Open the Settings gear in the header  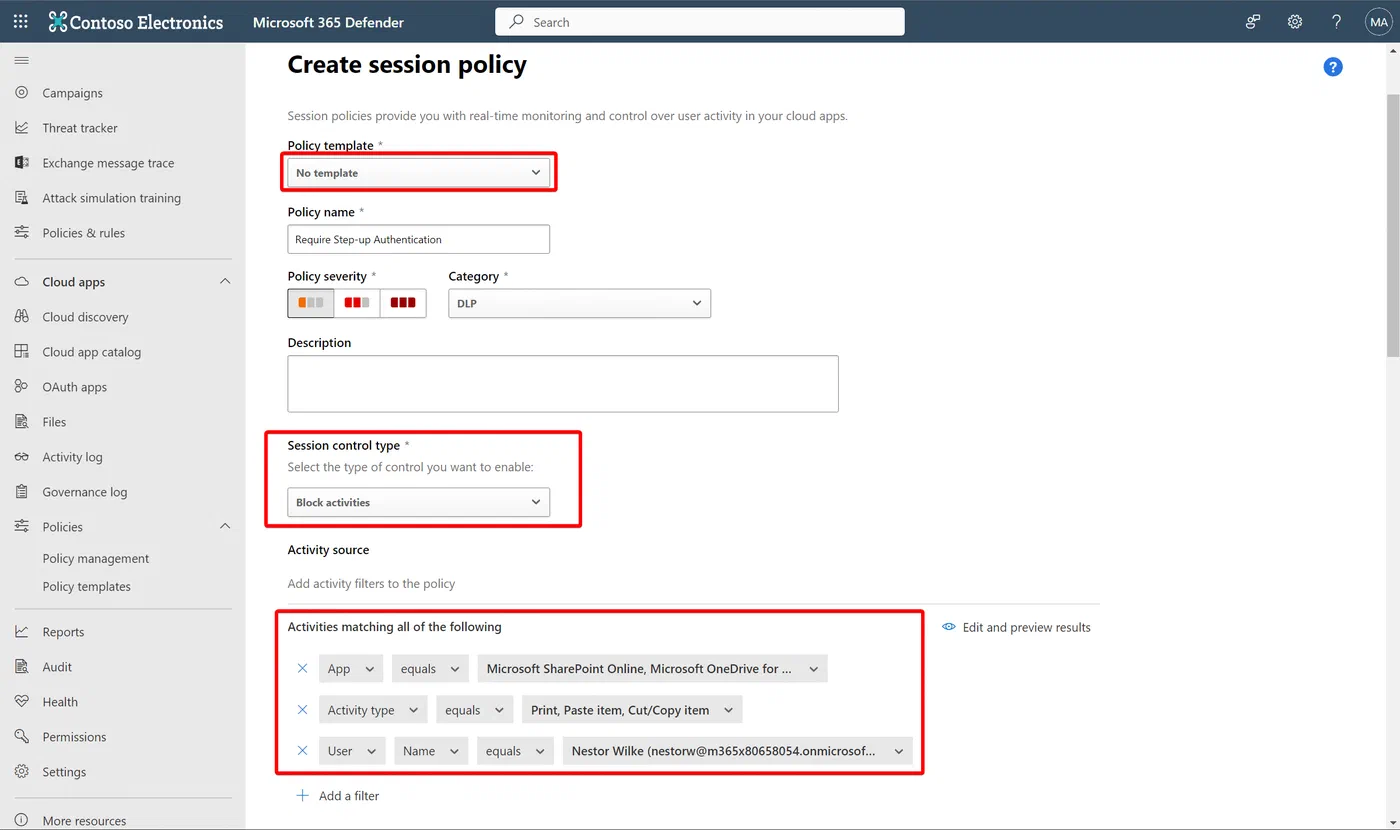[x=1295, y=22]
